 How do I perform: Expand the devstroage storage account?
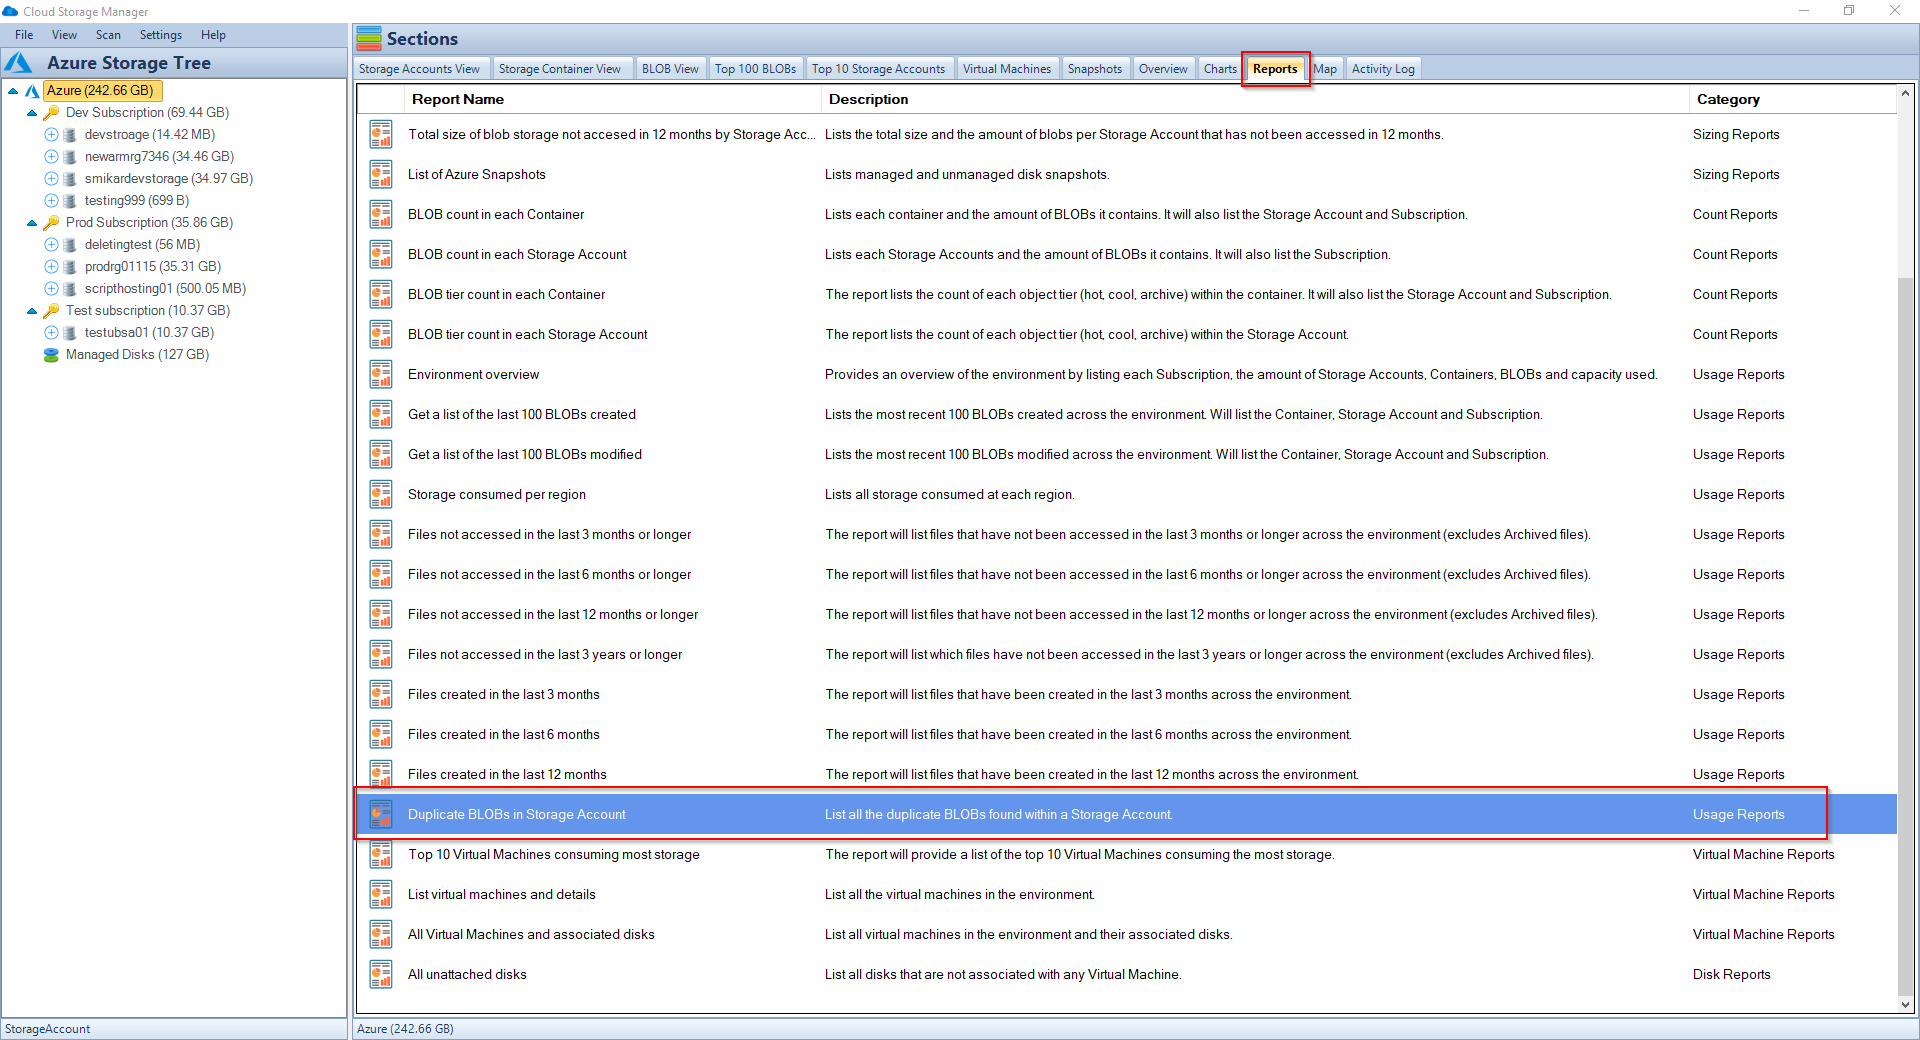[51, 135]
